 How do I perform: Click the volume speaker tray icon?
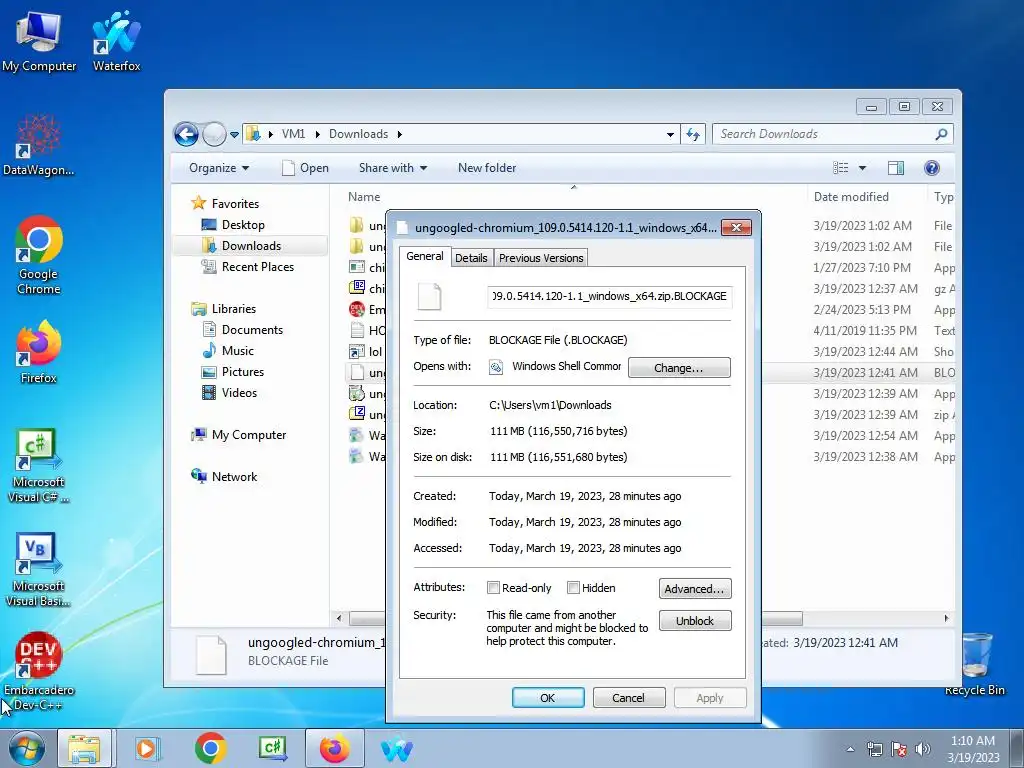[x=923, y=749]
